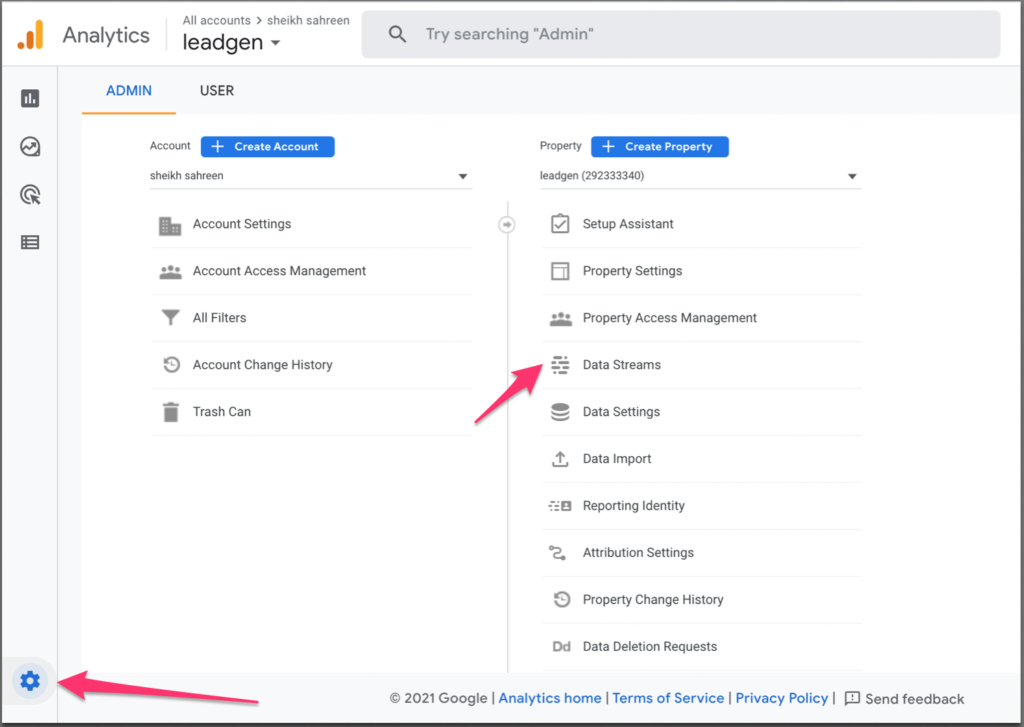Click the circular arrow between account and property columns

pyautogui.click(x=507, y=225)
